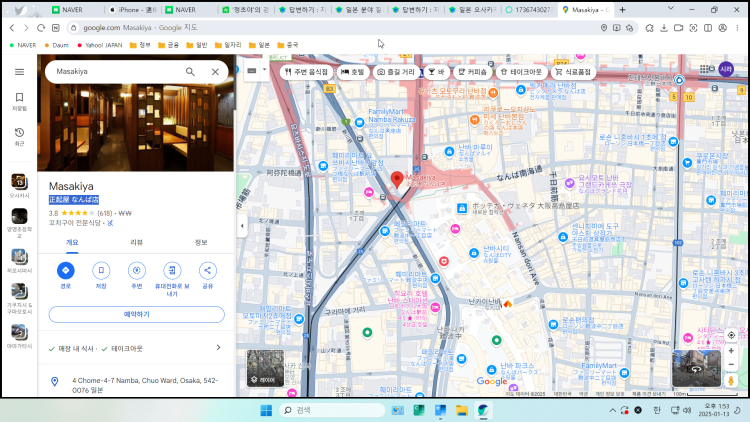The height and width of the screenshot is (422, 750).
Task: Click the Directions round button
Action: (x=66, y=271)
